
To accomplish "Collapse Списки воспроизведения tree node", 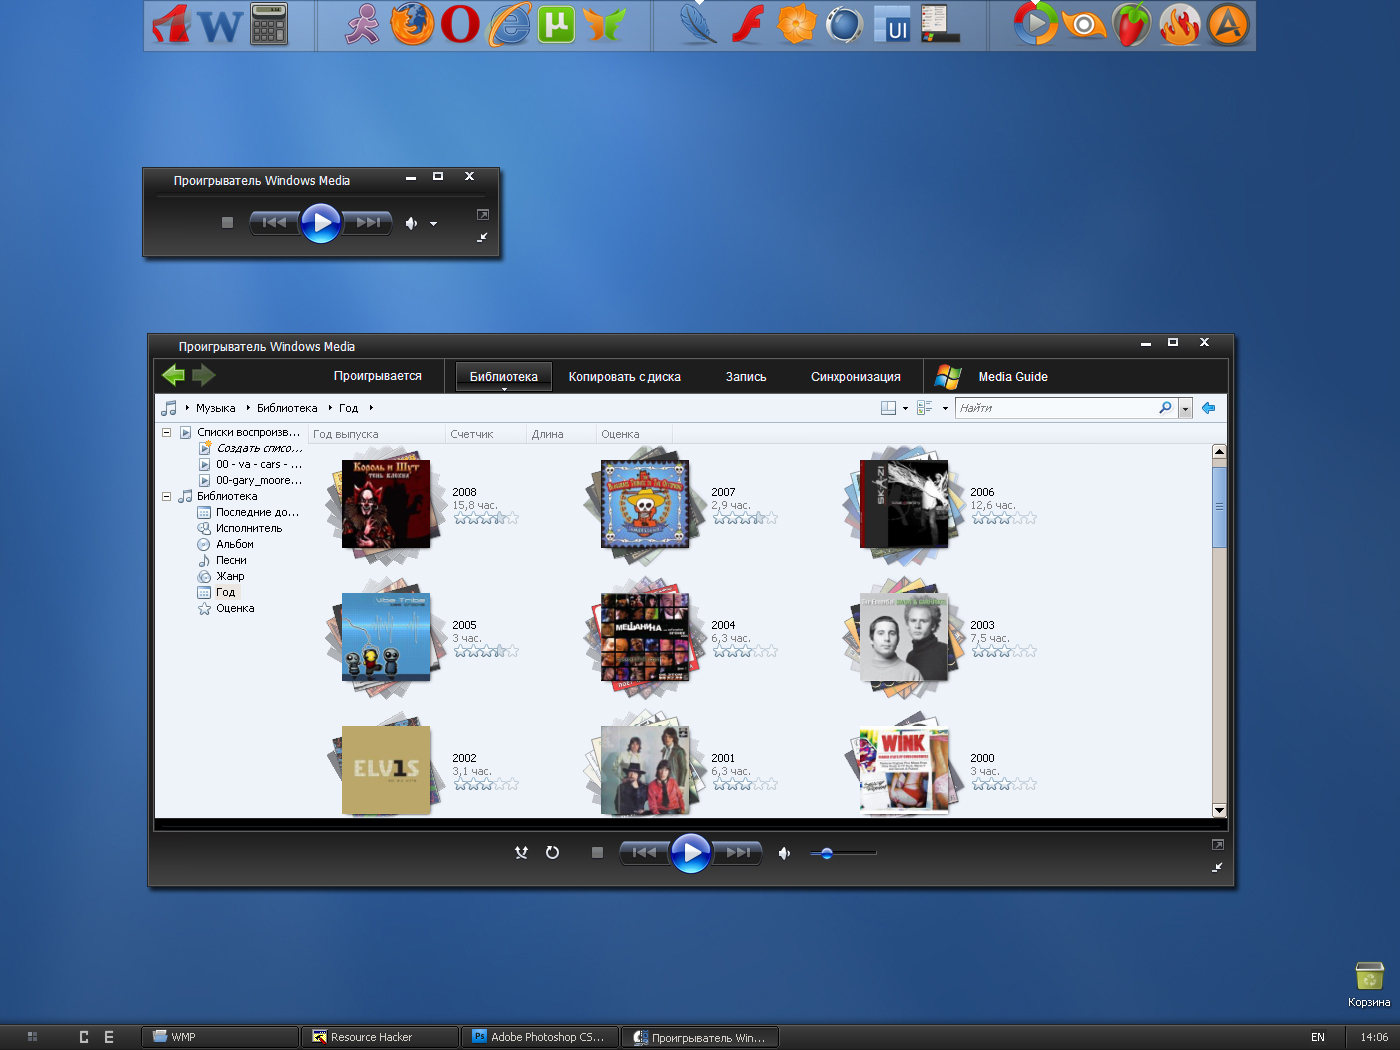I will click(x=166, y=432).
